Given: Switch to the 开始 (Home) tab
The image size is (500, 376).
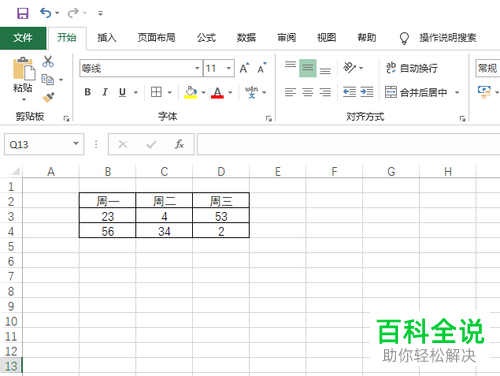Looking at the screenshot, I should click(67, 38).
